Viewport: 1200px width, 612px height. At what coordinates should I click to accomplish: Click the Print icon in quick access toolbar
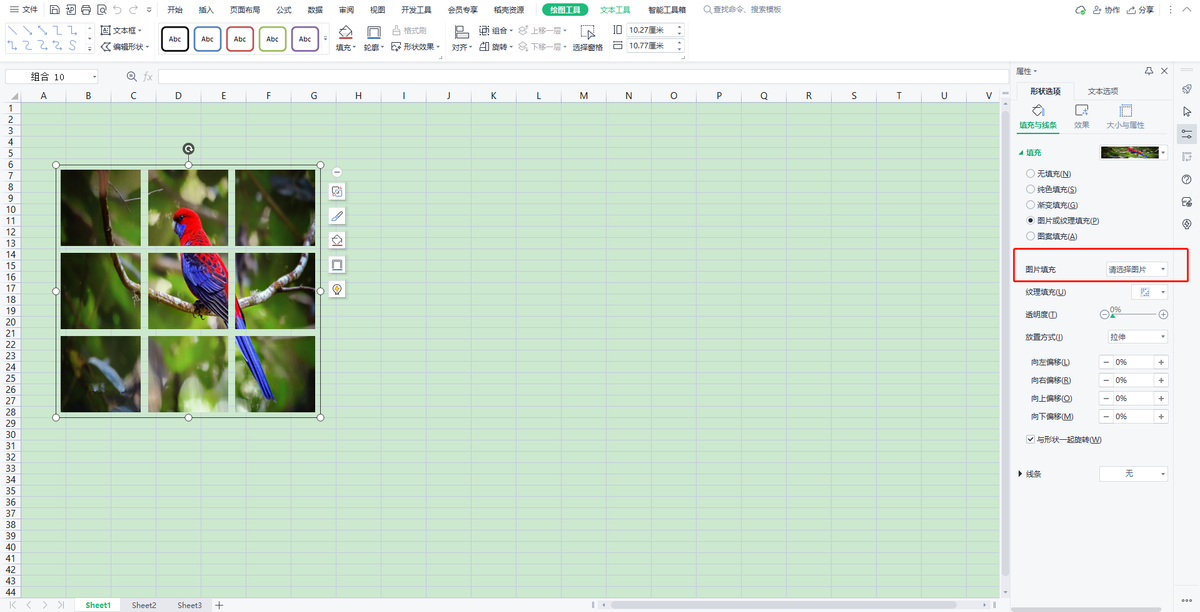(86, 9)
